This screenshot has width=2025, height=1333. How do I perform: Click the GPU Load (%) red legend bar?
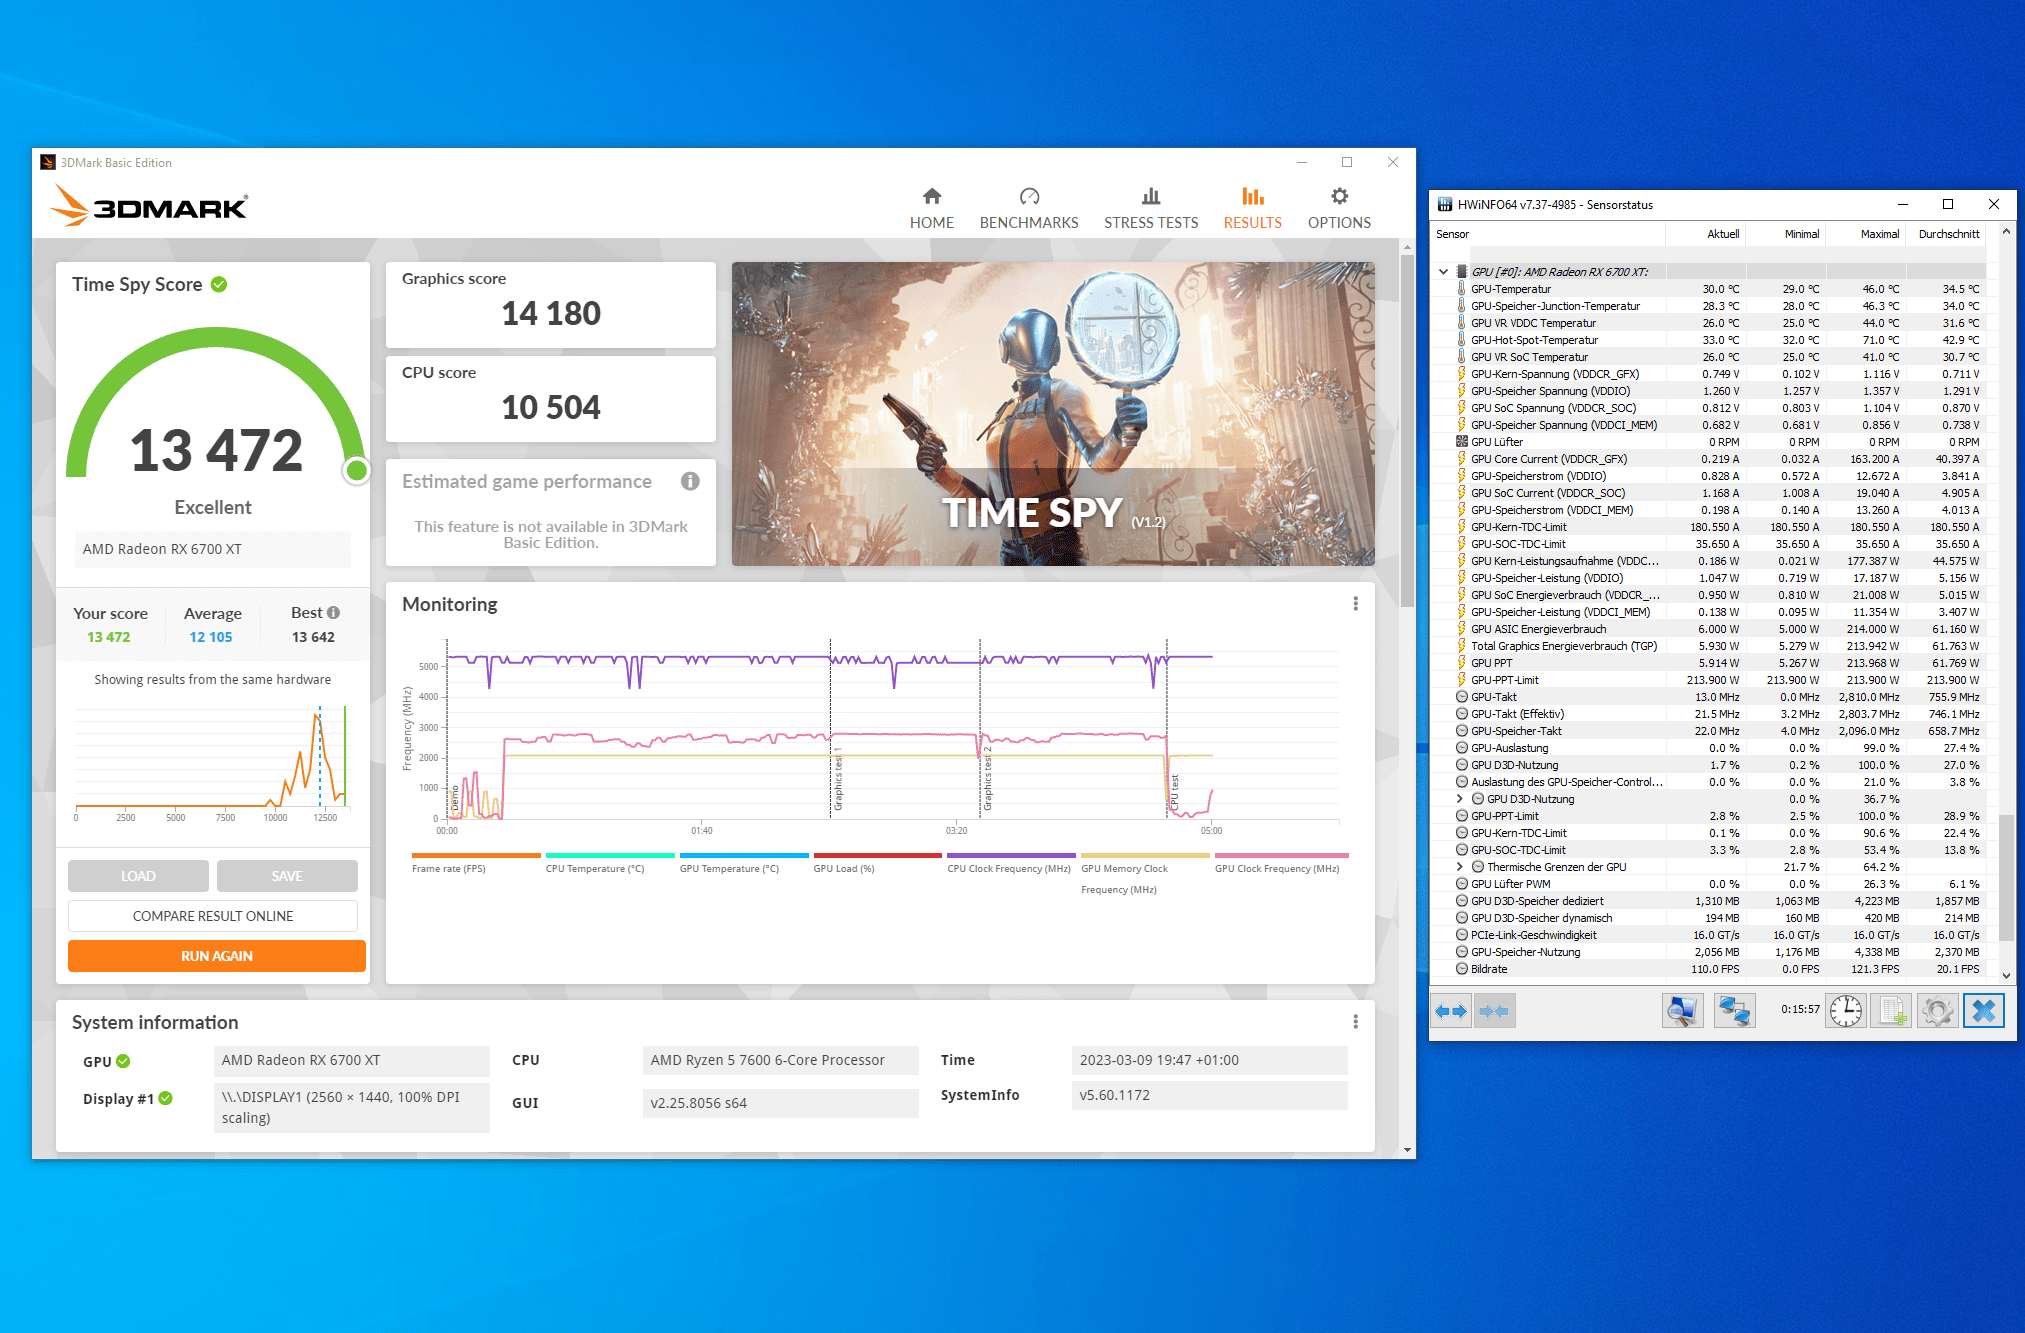(878, 856)
